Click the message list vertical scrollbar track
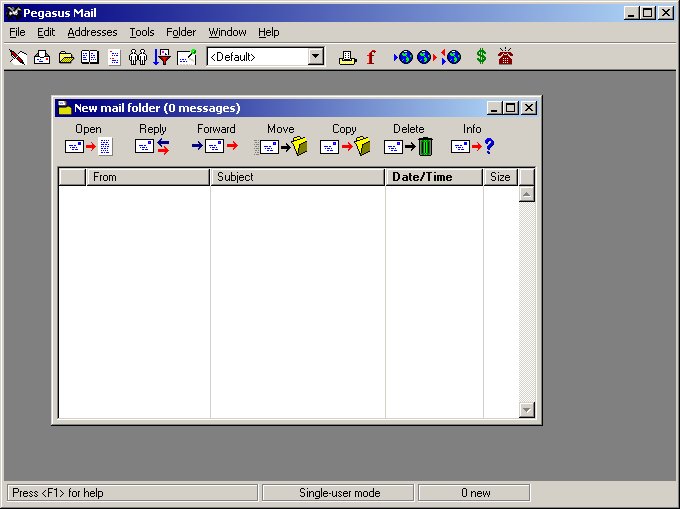The image size is (680, 509). [526, 302]
